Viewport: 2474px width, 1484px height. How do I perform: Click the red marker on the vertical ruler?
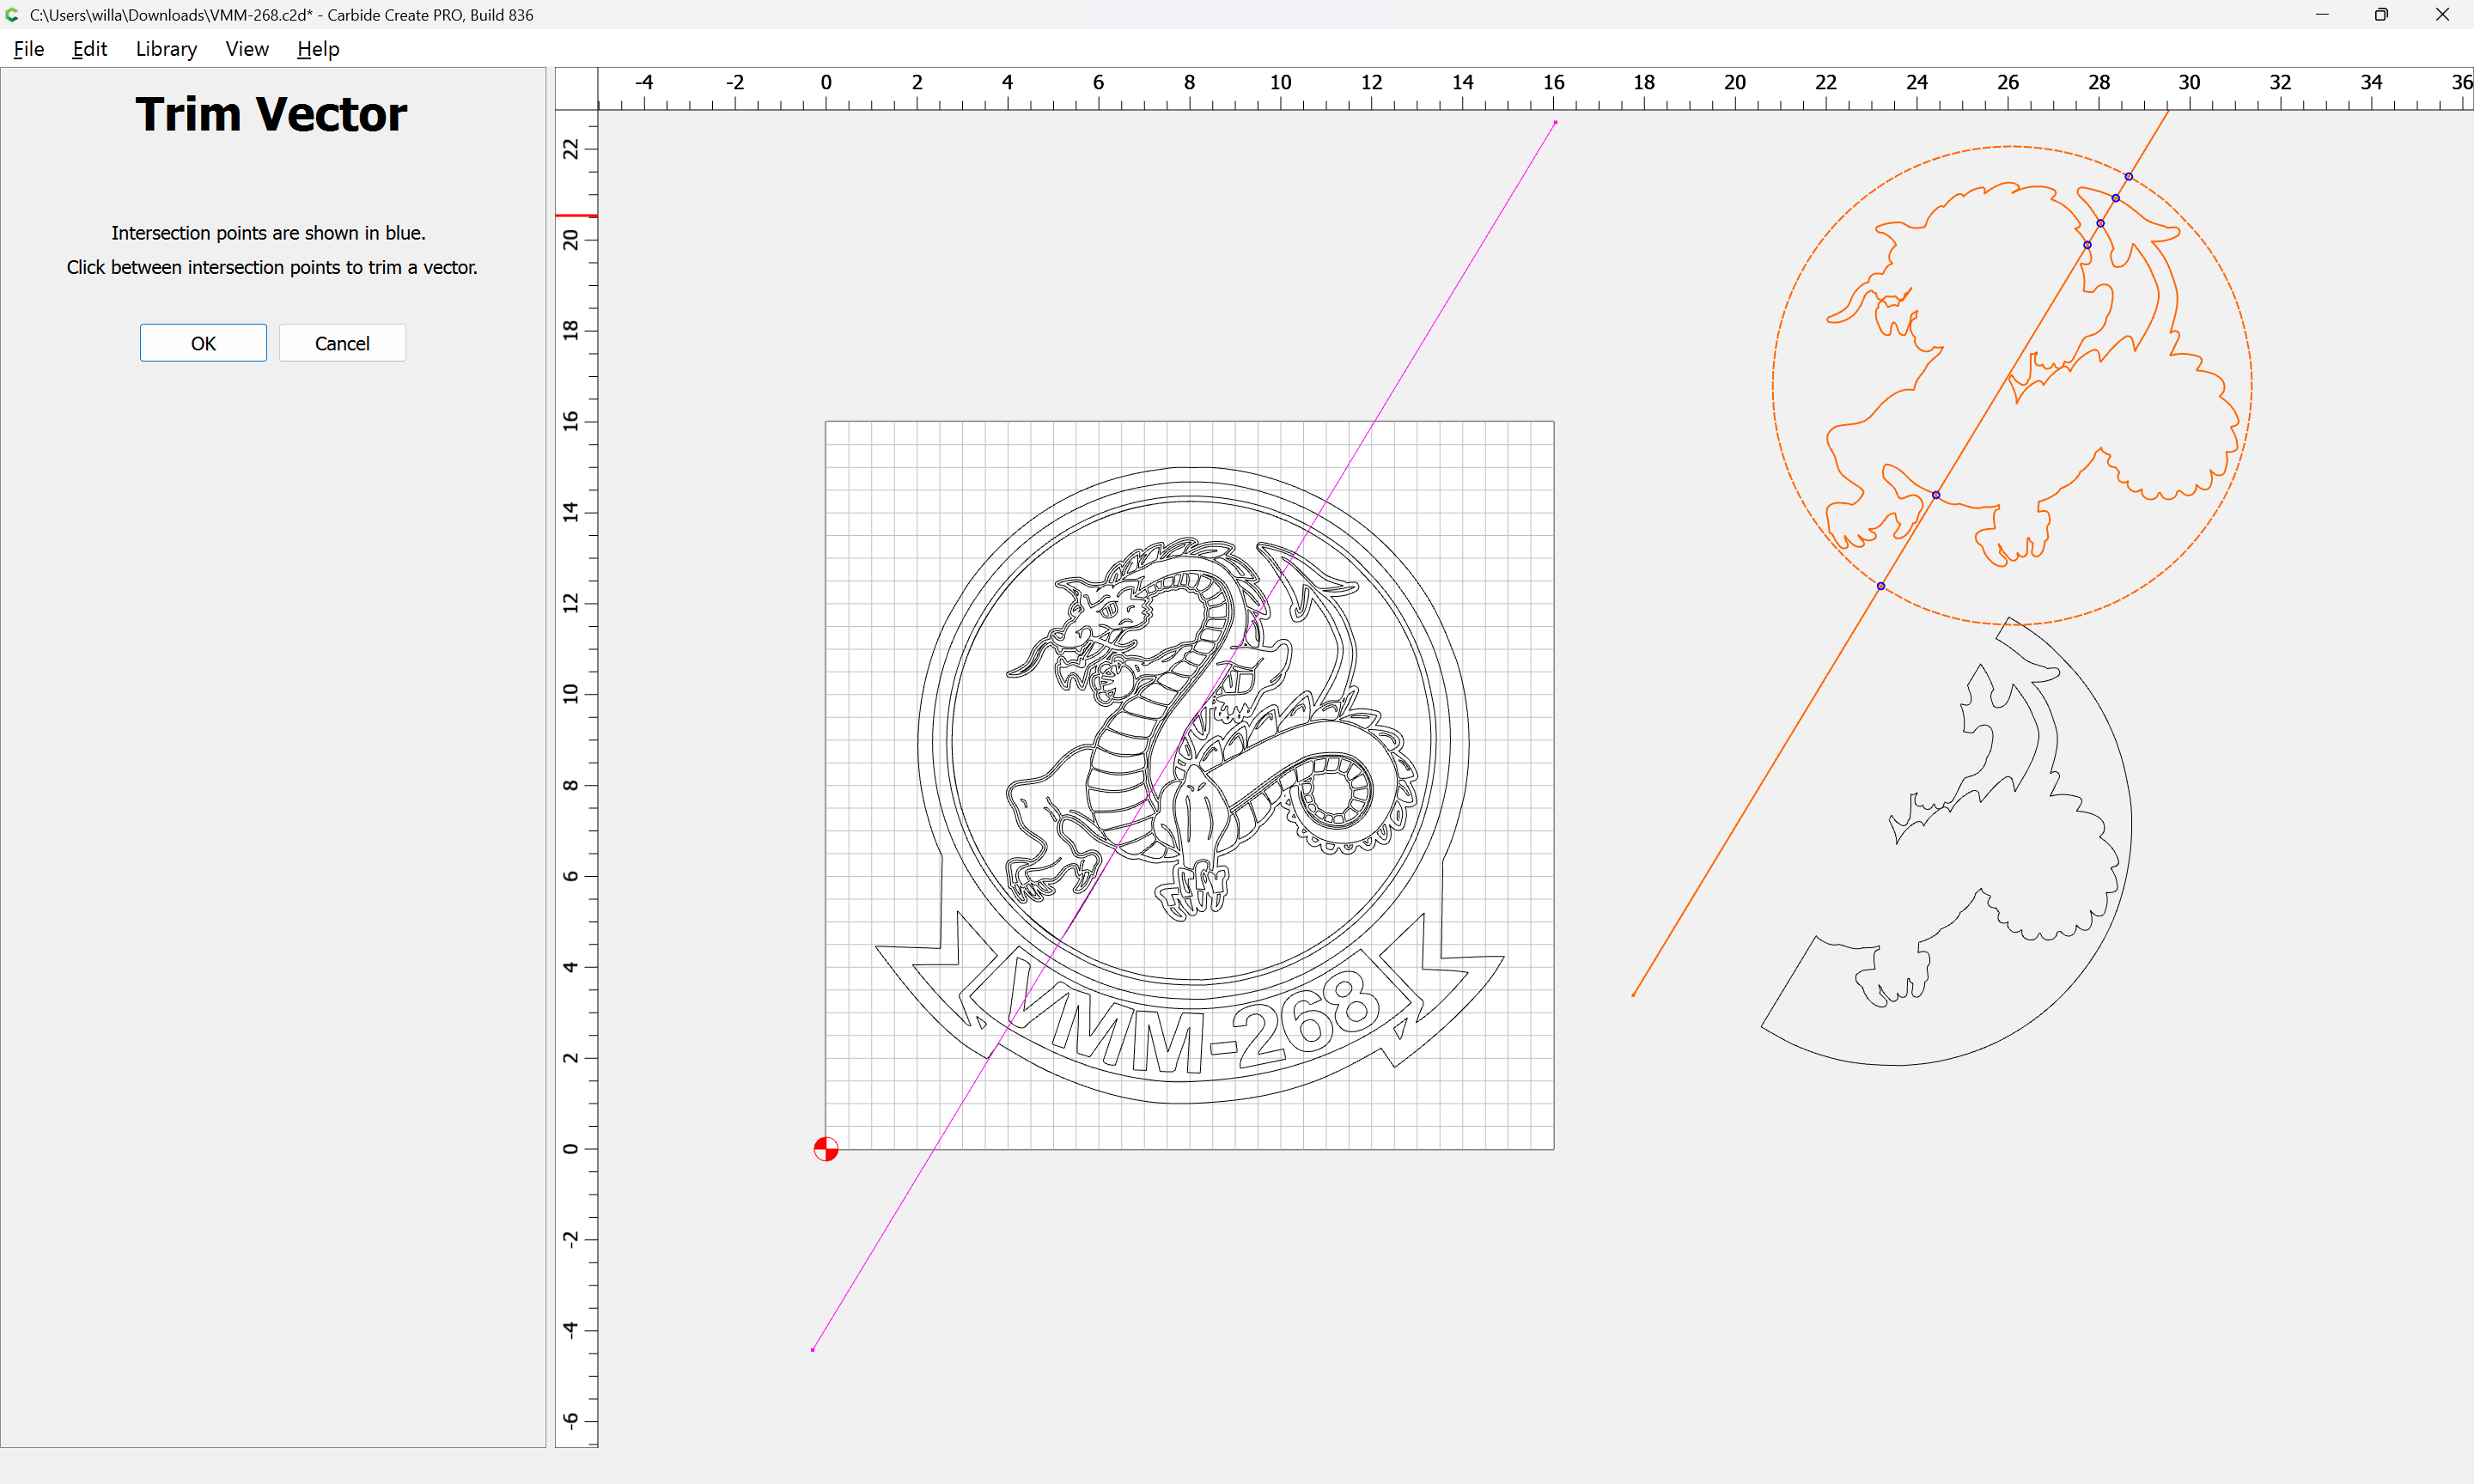click(576, 215)
